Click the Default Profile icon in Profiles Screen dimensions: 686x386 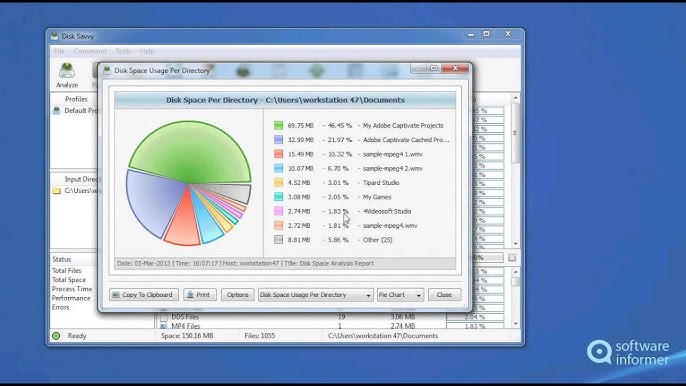point(56,111)
